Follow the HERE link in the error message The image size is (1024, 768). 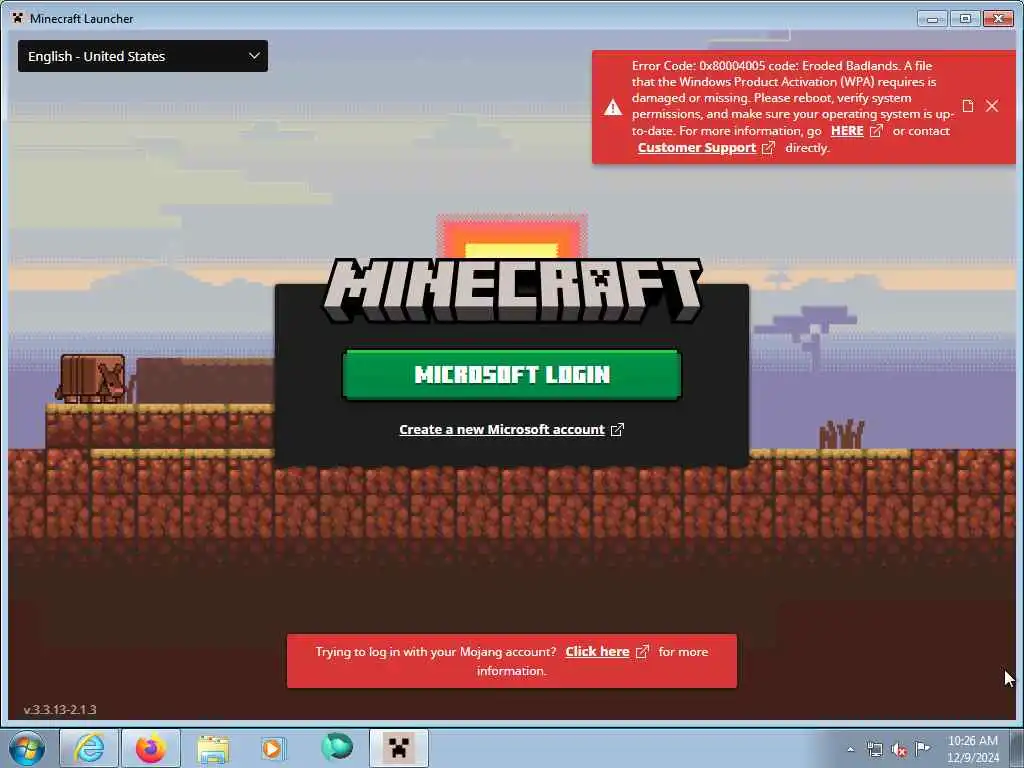(847, 131)
